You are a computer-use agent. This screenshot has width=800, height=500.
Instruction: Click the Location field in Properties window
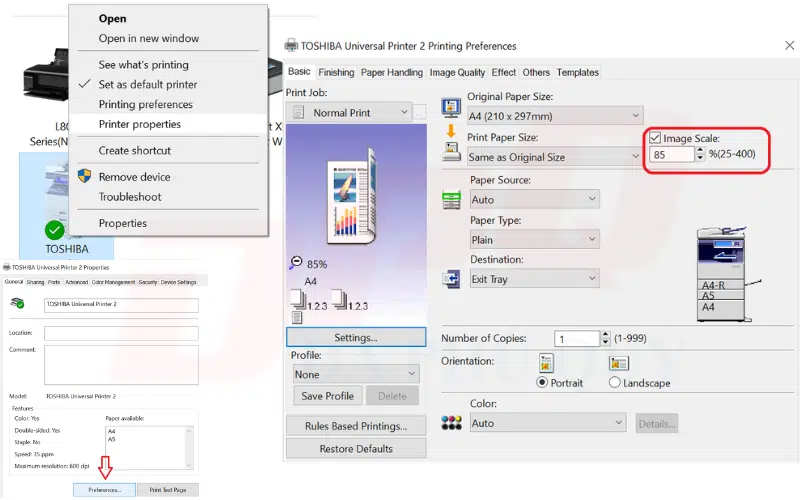pos(121,333)
